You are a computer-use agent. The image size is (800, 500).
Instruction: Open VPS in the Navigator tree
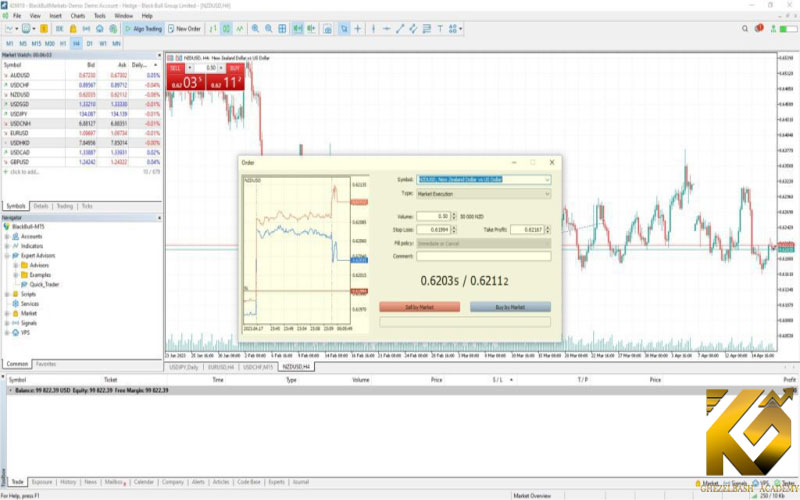point(24,333)
